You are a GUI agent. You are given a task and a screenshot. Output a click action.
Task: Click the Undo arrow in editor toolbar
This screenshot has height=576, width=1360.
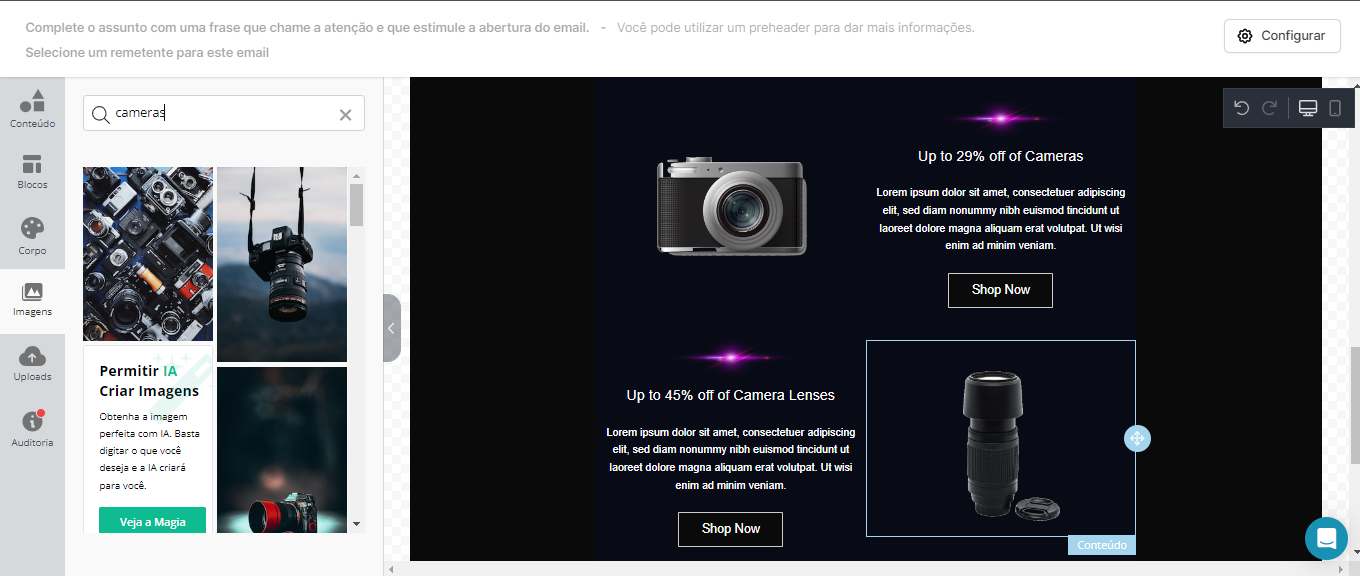tap(1242, 108)
